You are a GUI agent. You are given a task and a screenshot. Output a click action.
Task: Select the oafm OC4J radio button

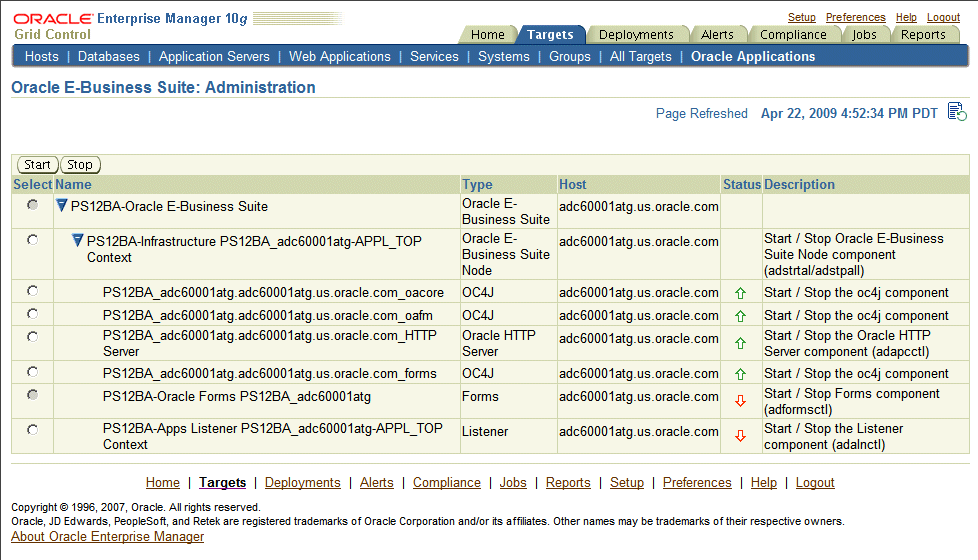[32, 314]
